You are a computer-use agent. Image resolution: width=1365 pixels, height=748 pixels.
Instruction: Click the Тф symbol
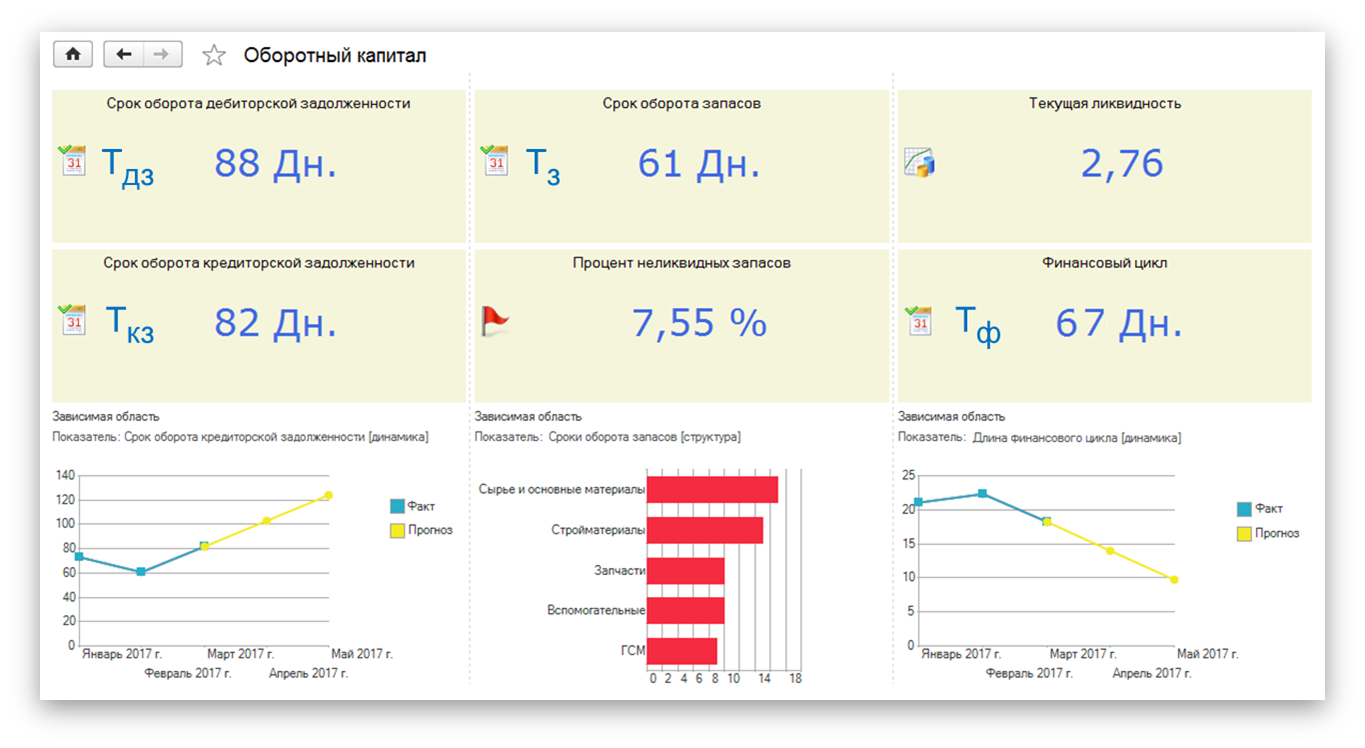(978, 325)
